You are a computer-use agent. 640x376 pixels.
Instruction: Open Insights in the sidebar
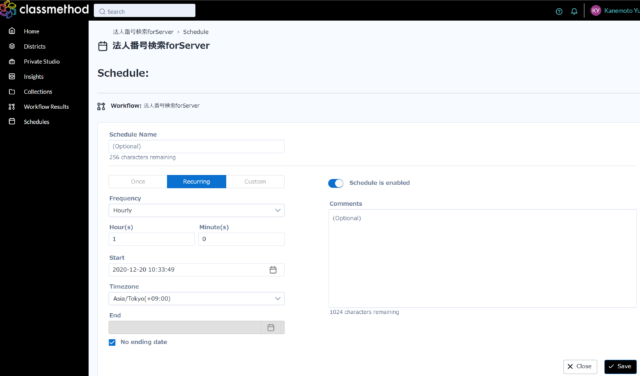pyautogui.click(x=33, y=77)
